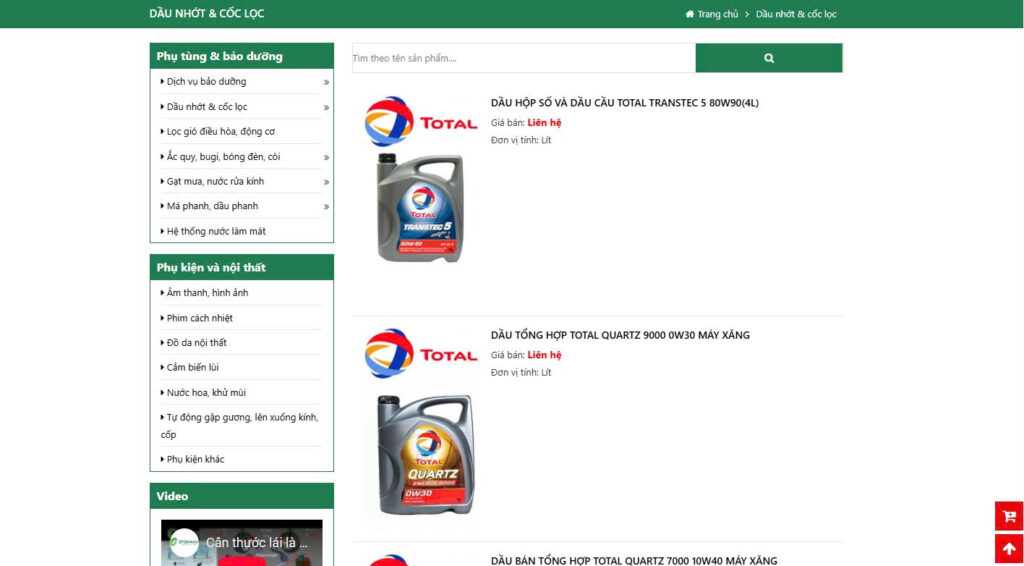Open Má phanh, dầu phanh category
The height and width of the screenshot is (566, 1024).
coord(212,206)
